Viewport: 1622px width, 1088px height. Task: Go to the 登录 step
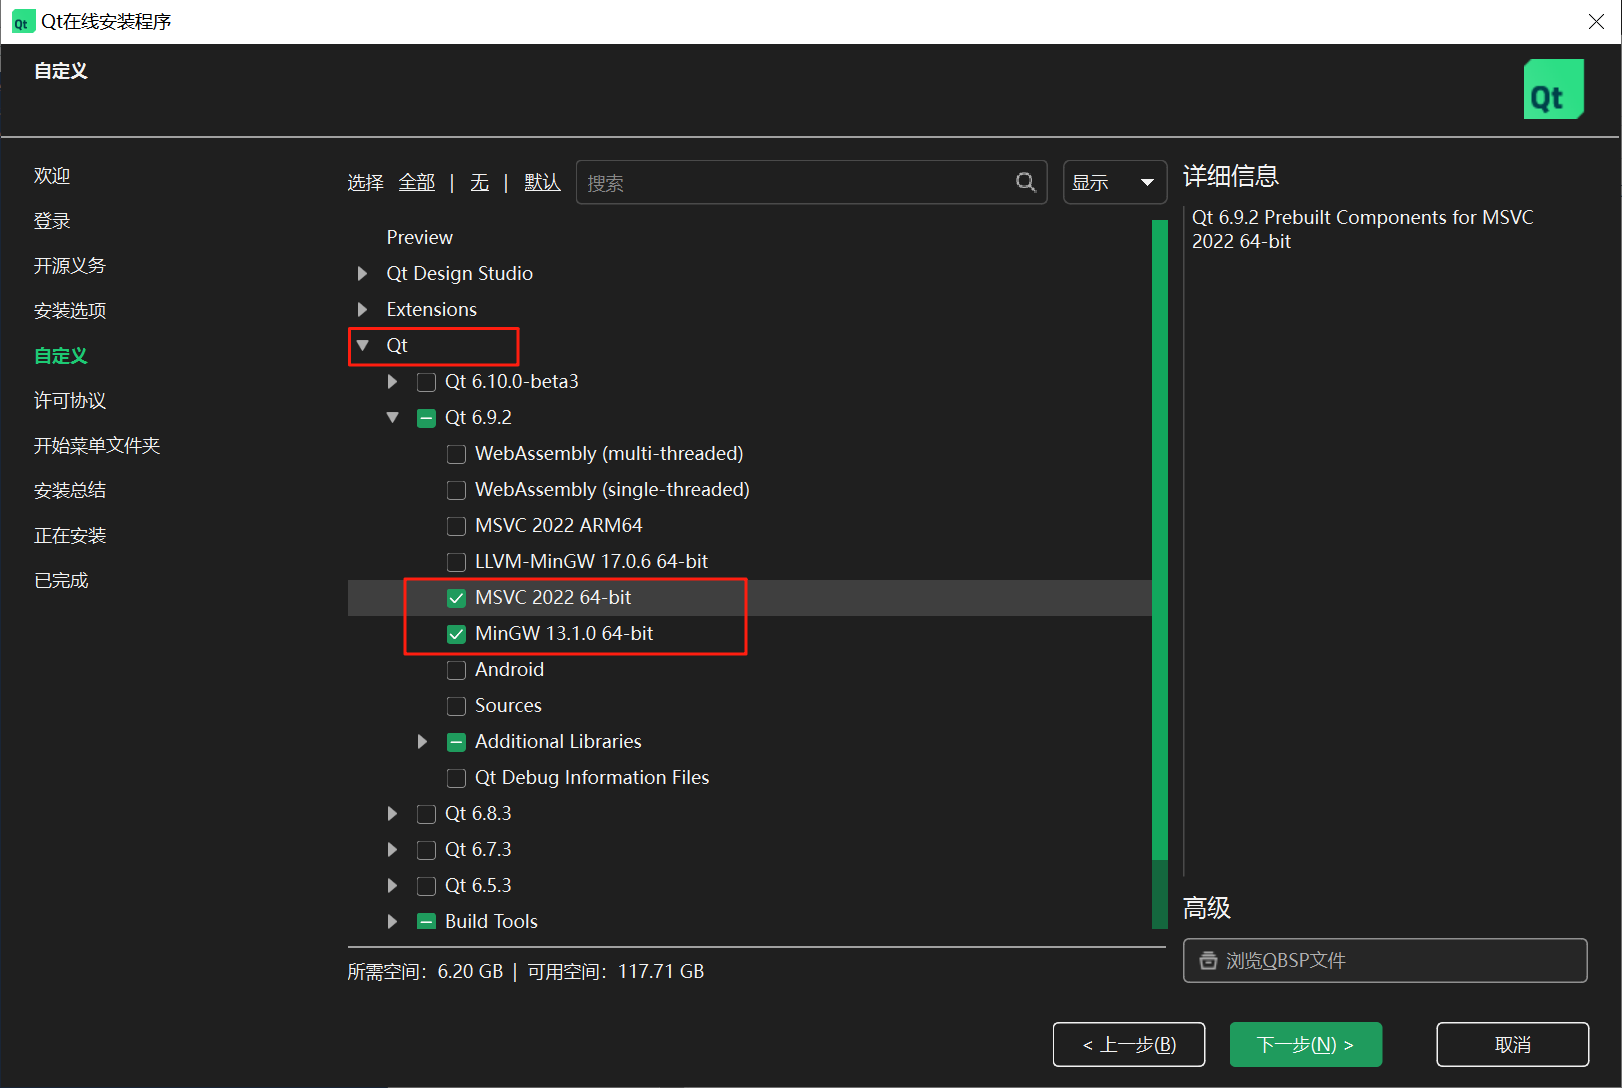click(52, 221)
